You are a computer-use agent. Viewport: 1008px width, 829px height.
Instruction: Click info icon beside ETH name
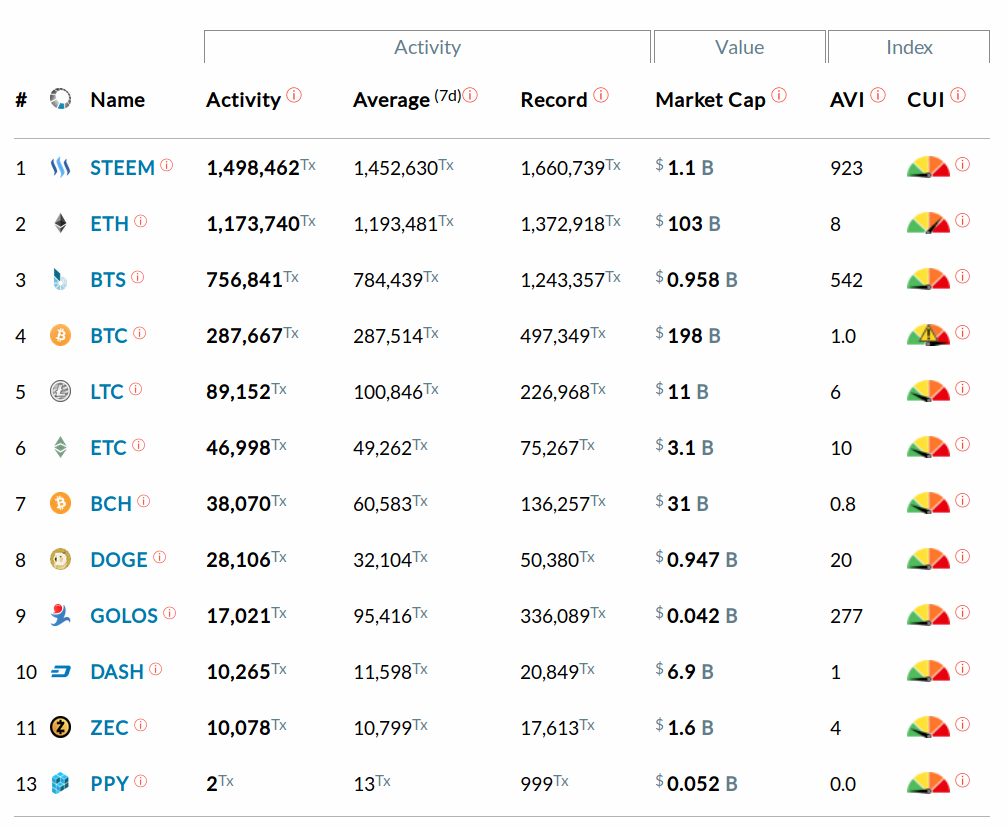(x=141, y=221)
